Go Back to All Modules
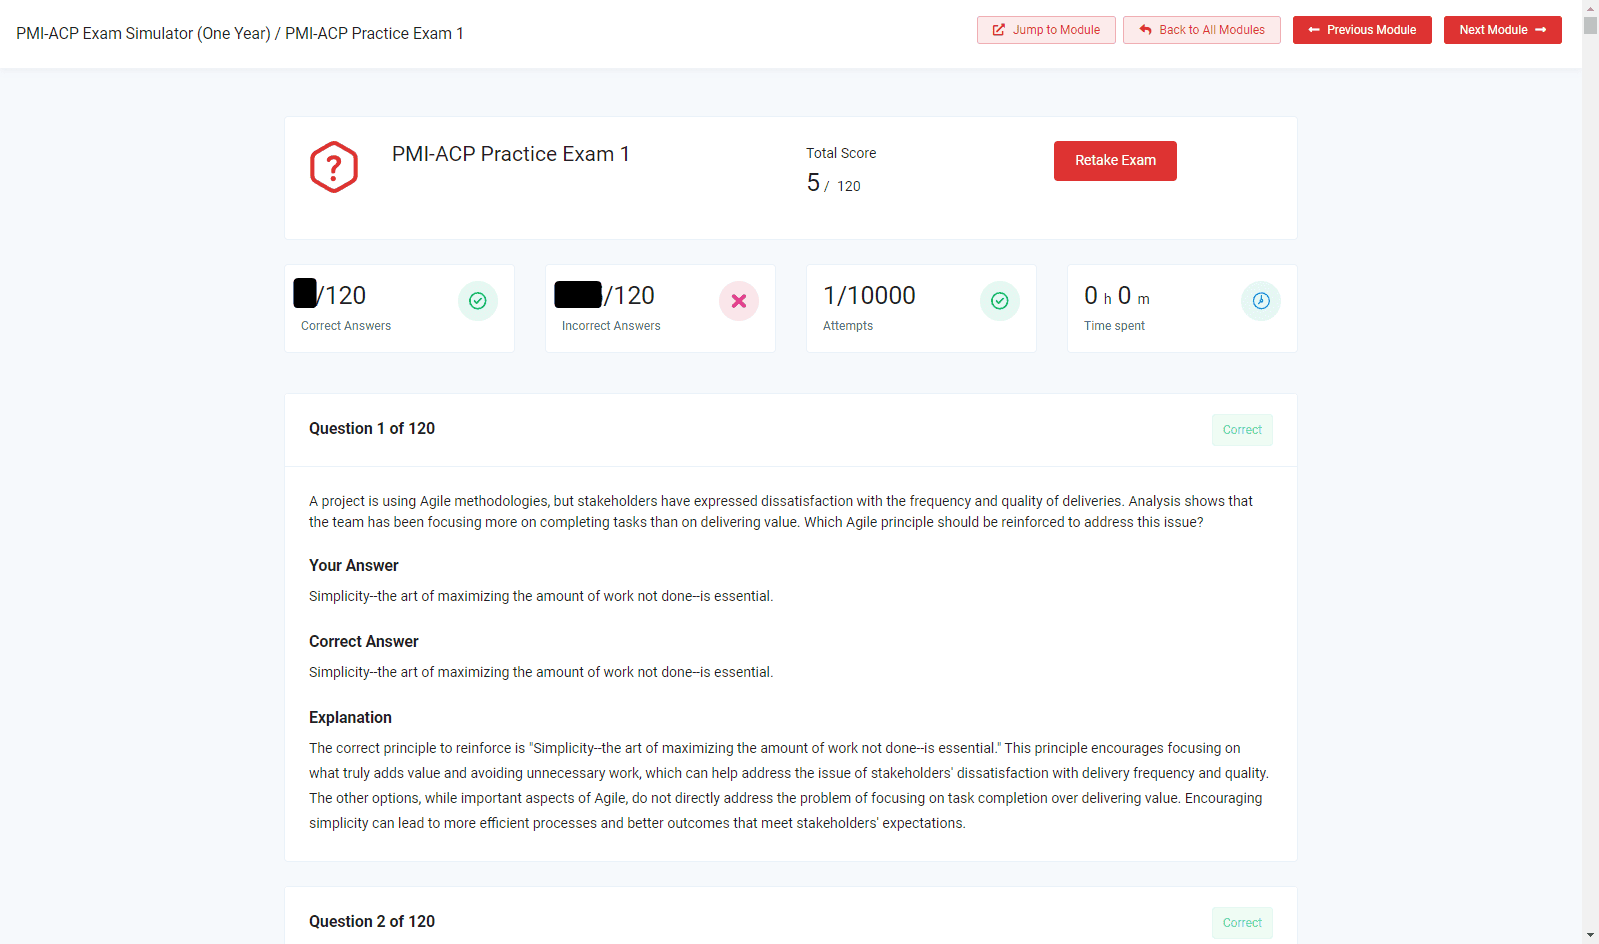Image resolution: width=1599 pixels, height=944 pixels. coord(1202,30)
